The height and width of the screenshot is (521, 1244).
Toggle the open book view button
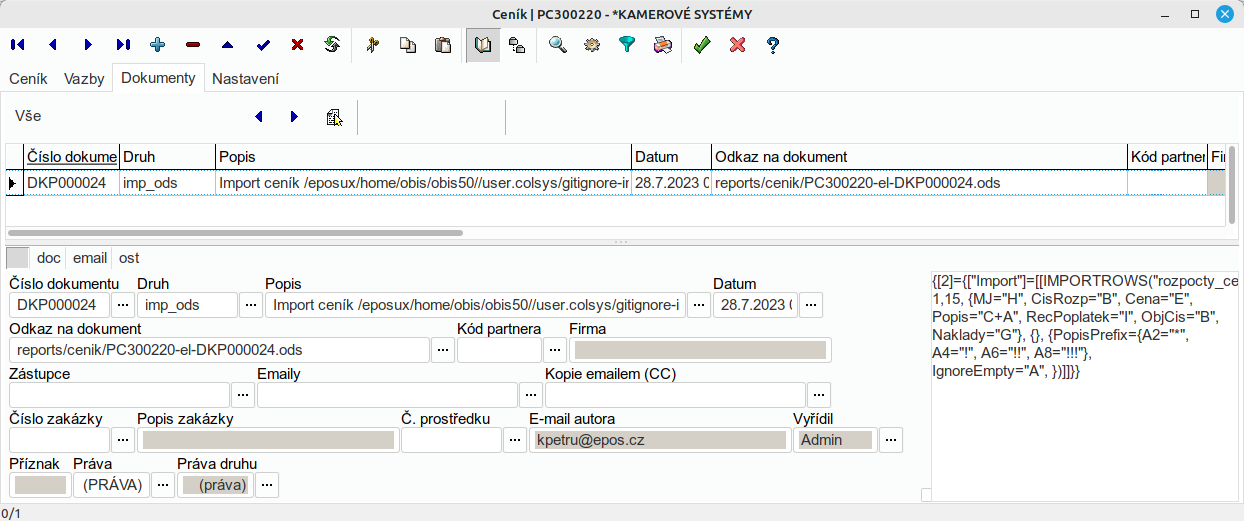click(483, 45)
